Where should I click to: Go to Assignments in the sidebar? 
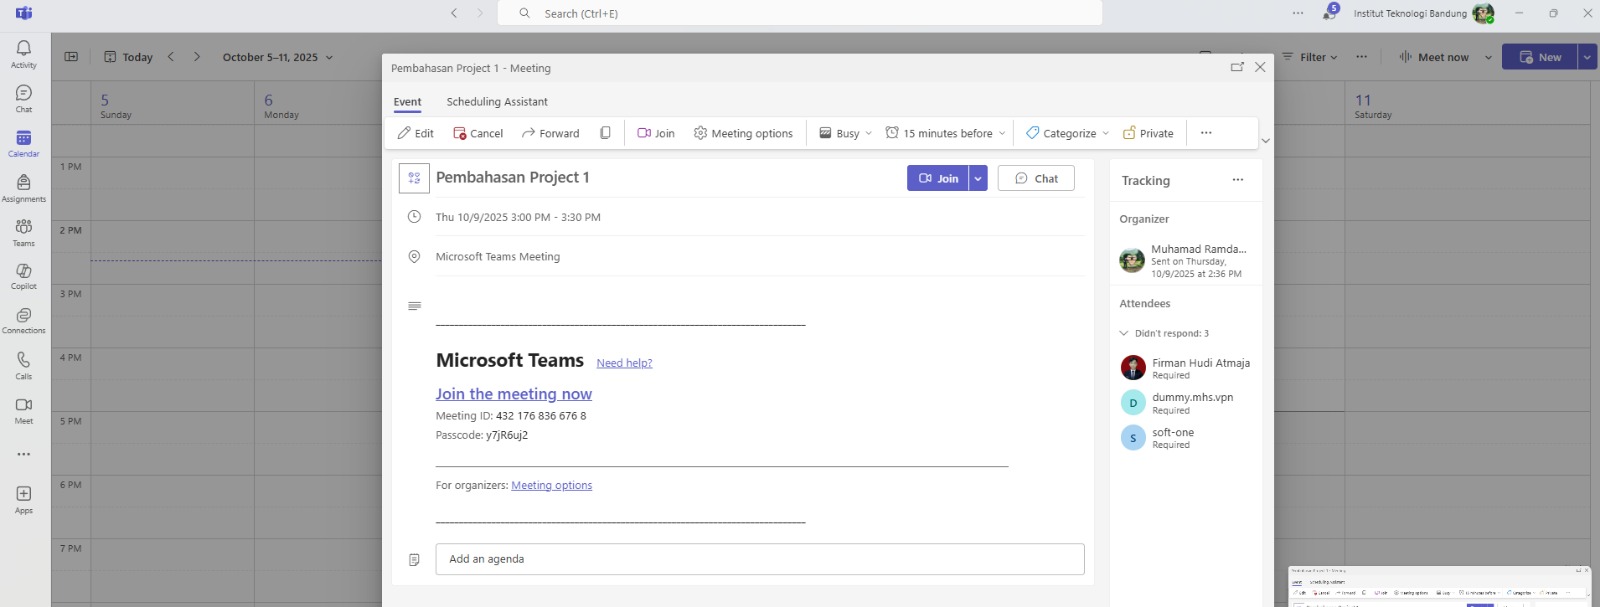pyautogui.click(x=24, y=187)
